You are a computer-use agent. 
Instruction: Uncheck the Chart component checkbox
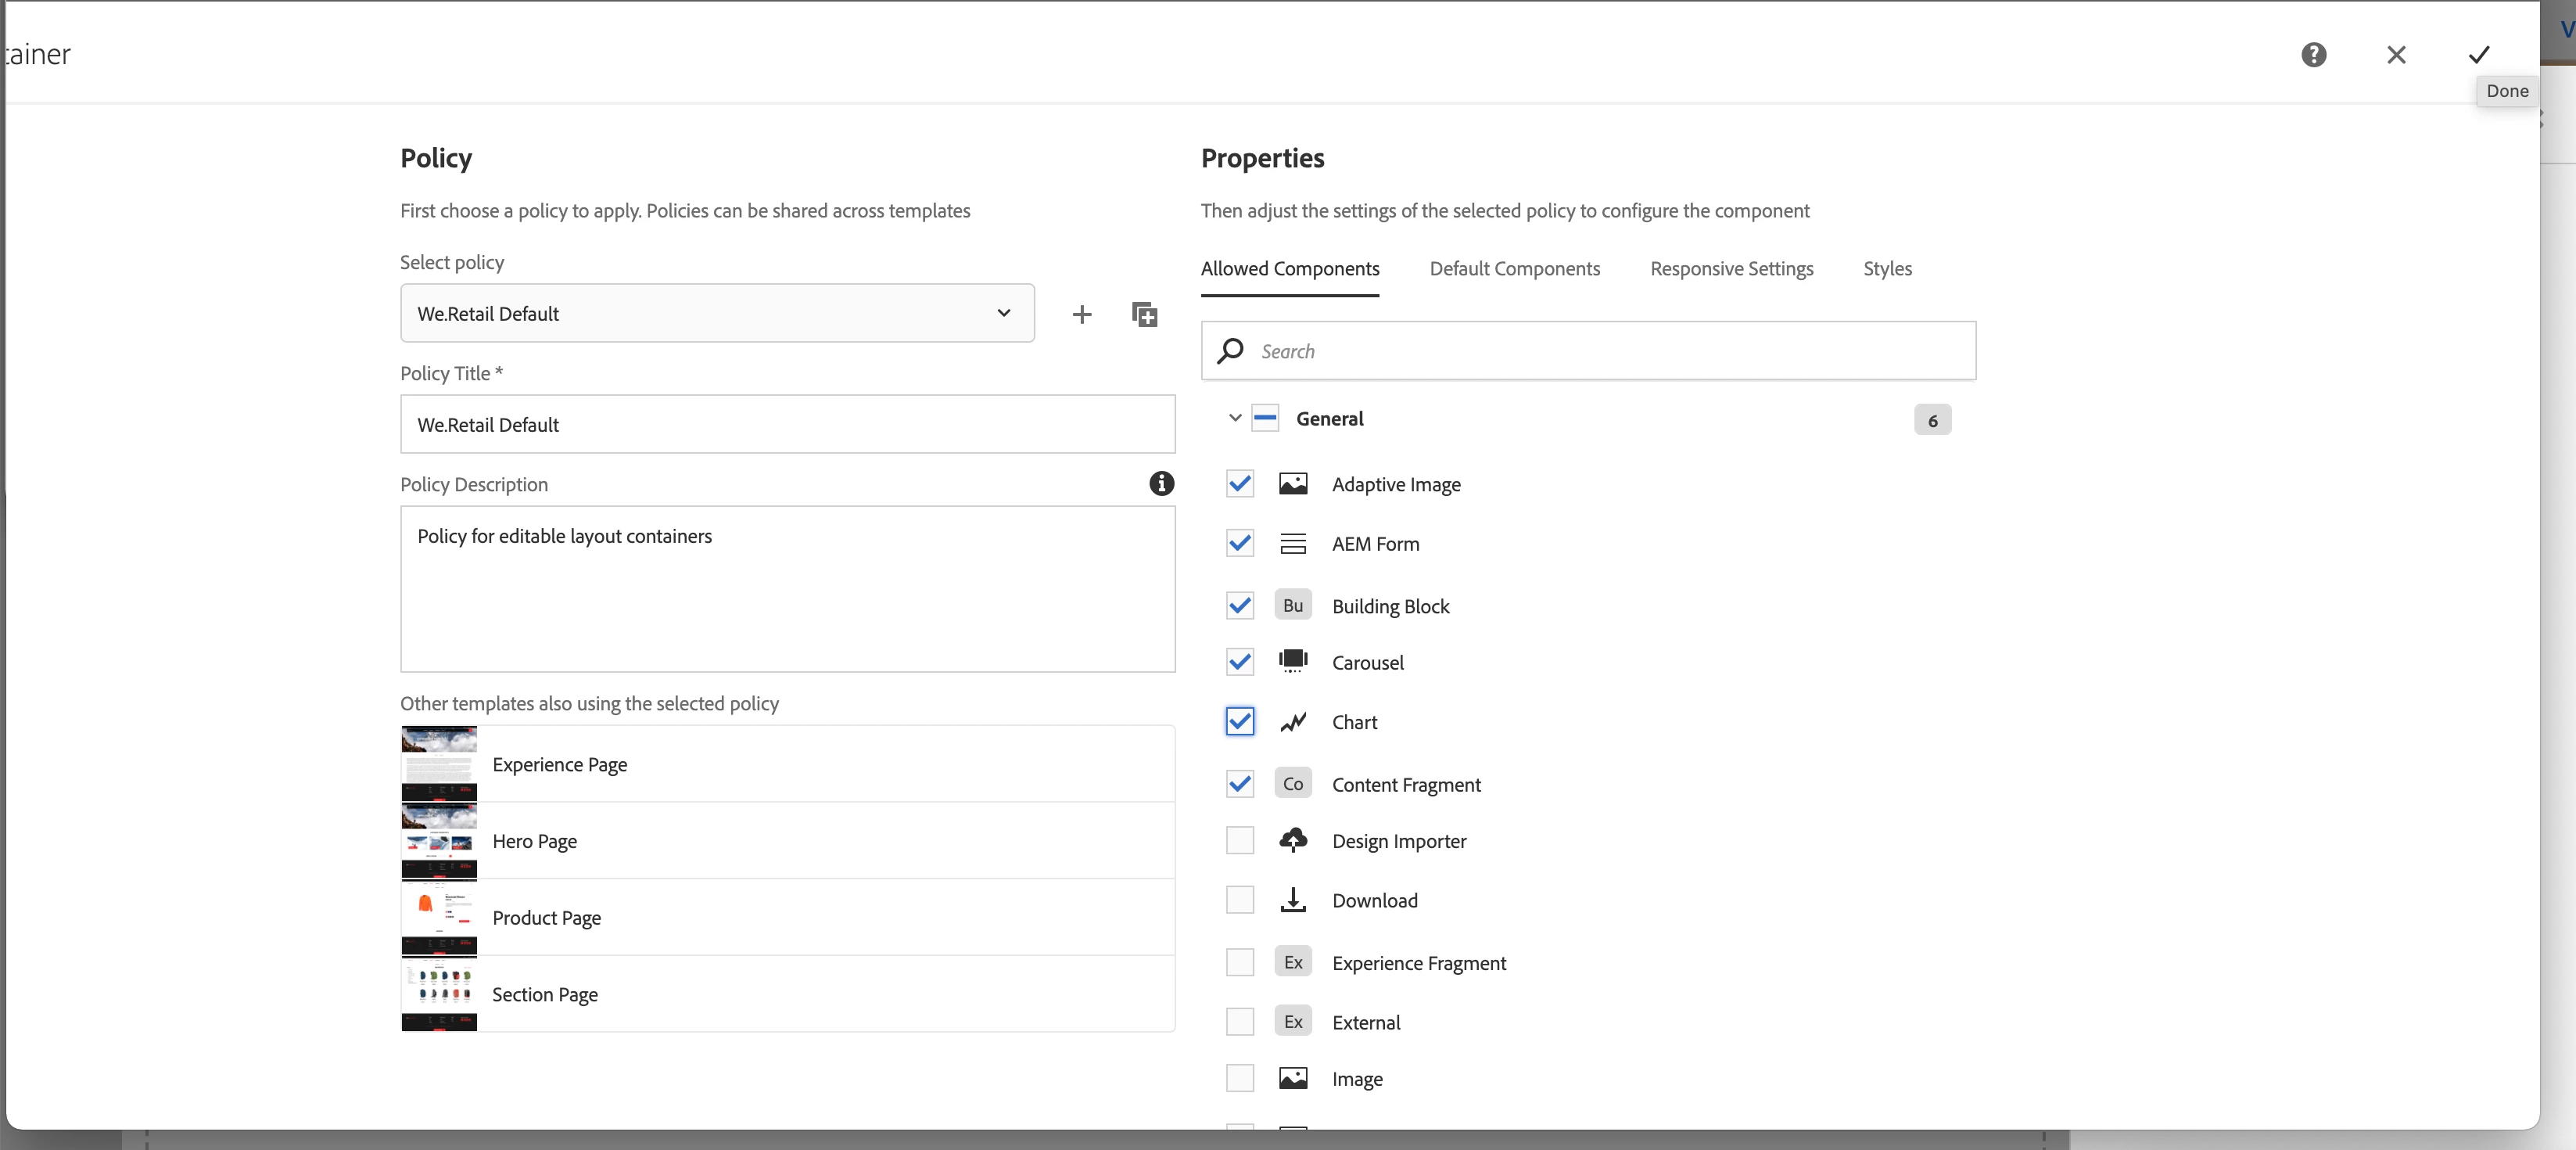pyautogui.click(x=1239, y=722)
